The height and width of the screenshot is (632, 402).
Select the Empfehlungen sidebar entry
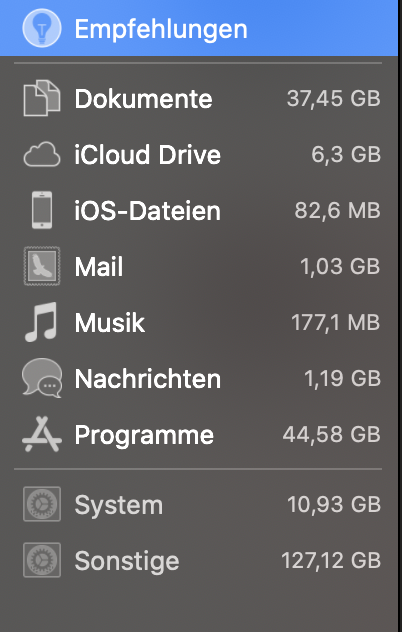[199, 28]
